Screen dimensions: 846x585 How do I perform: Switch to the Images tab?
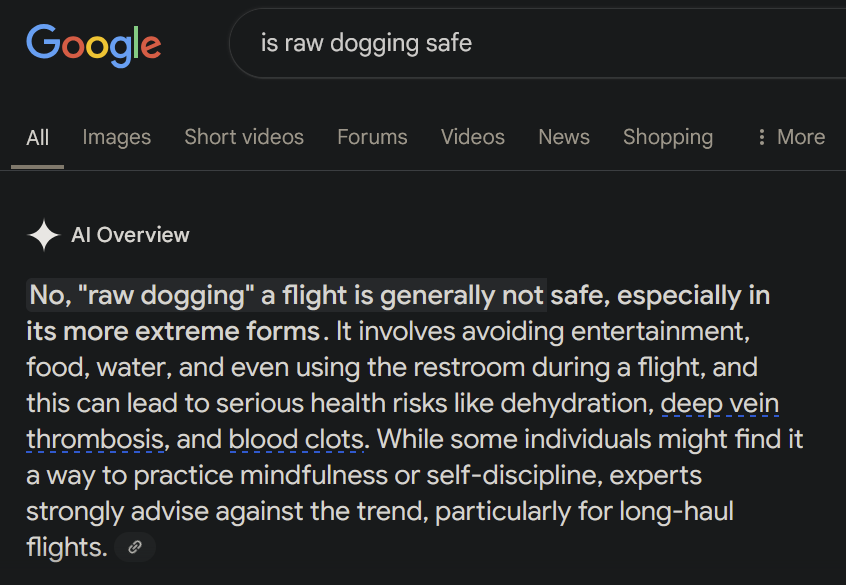click(117, 137)
